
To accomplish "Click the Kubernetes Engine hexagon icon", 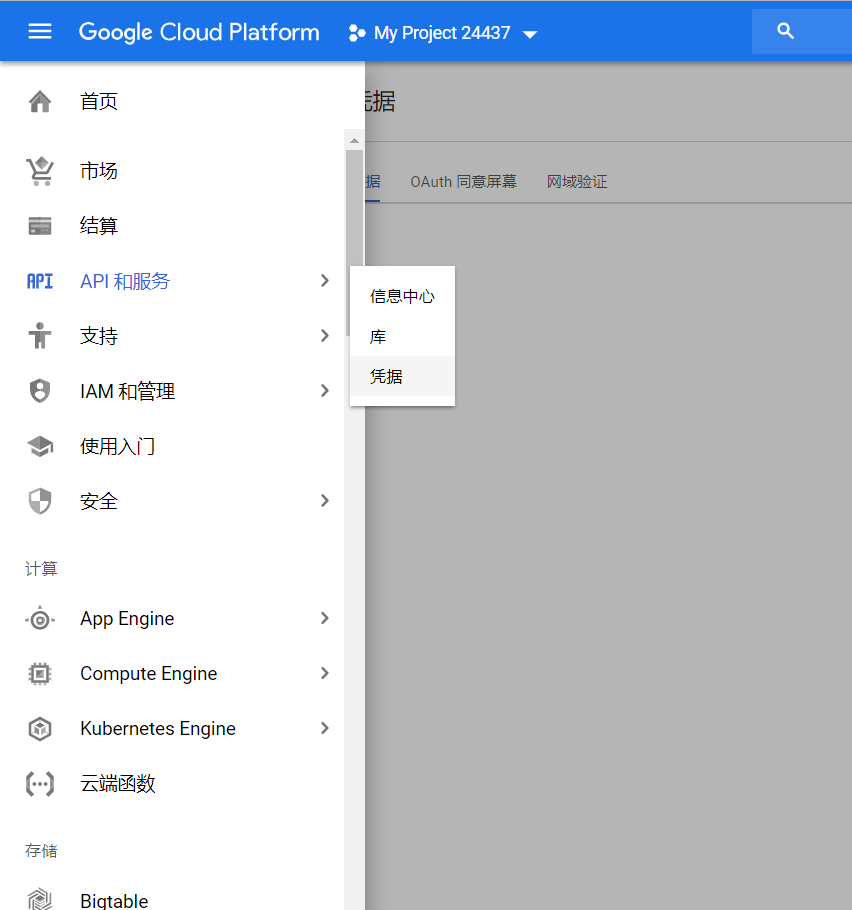I will coord(40,729).
